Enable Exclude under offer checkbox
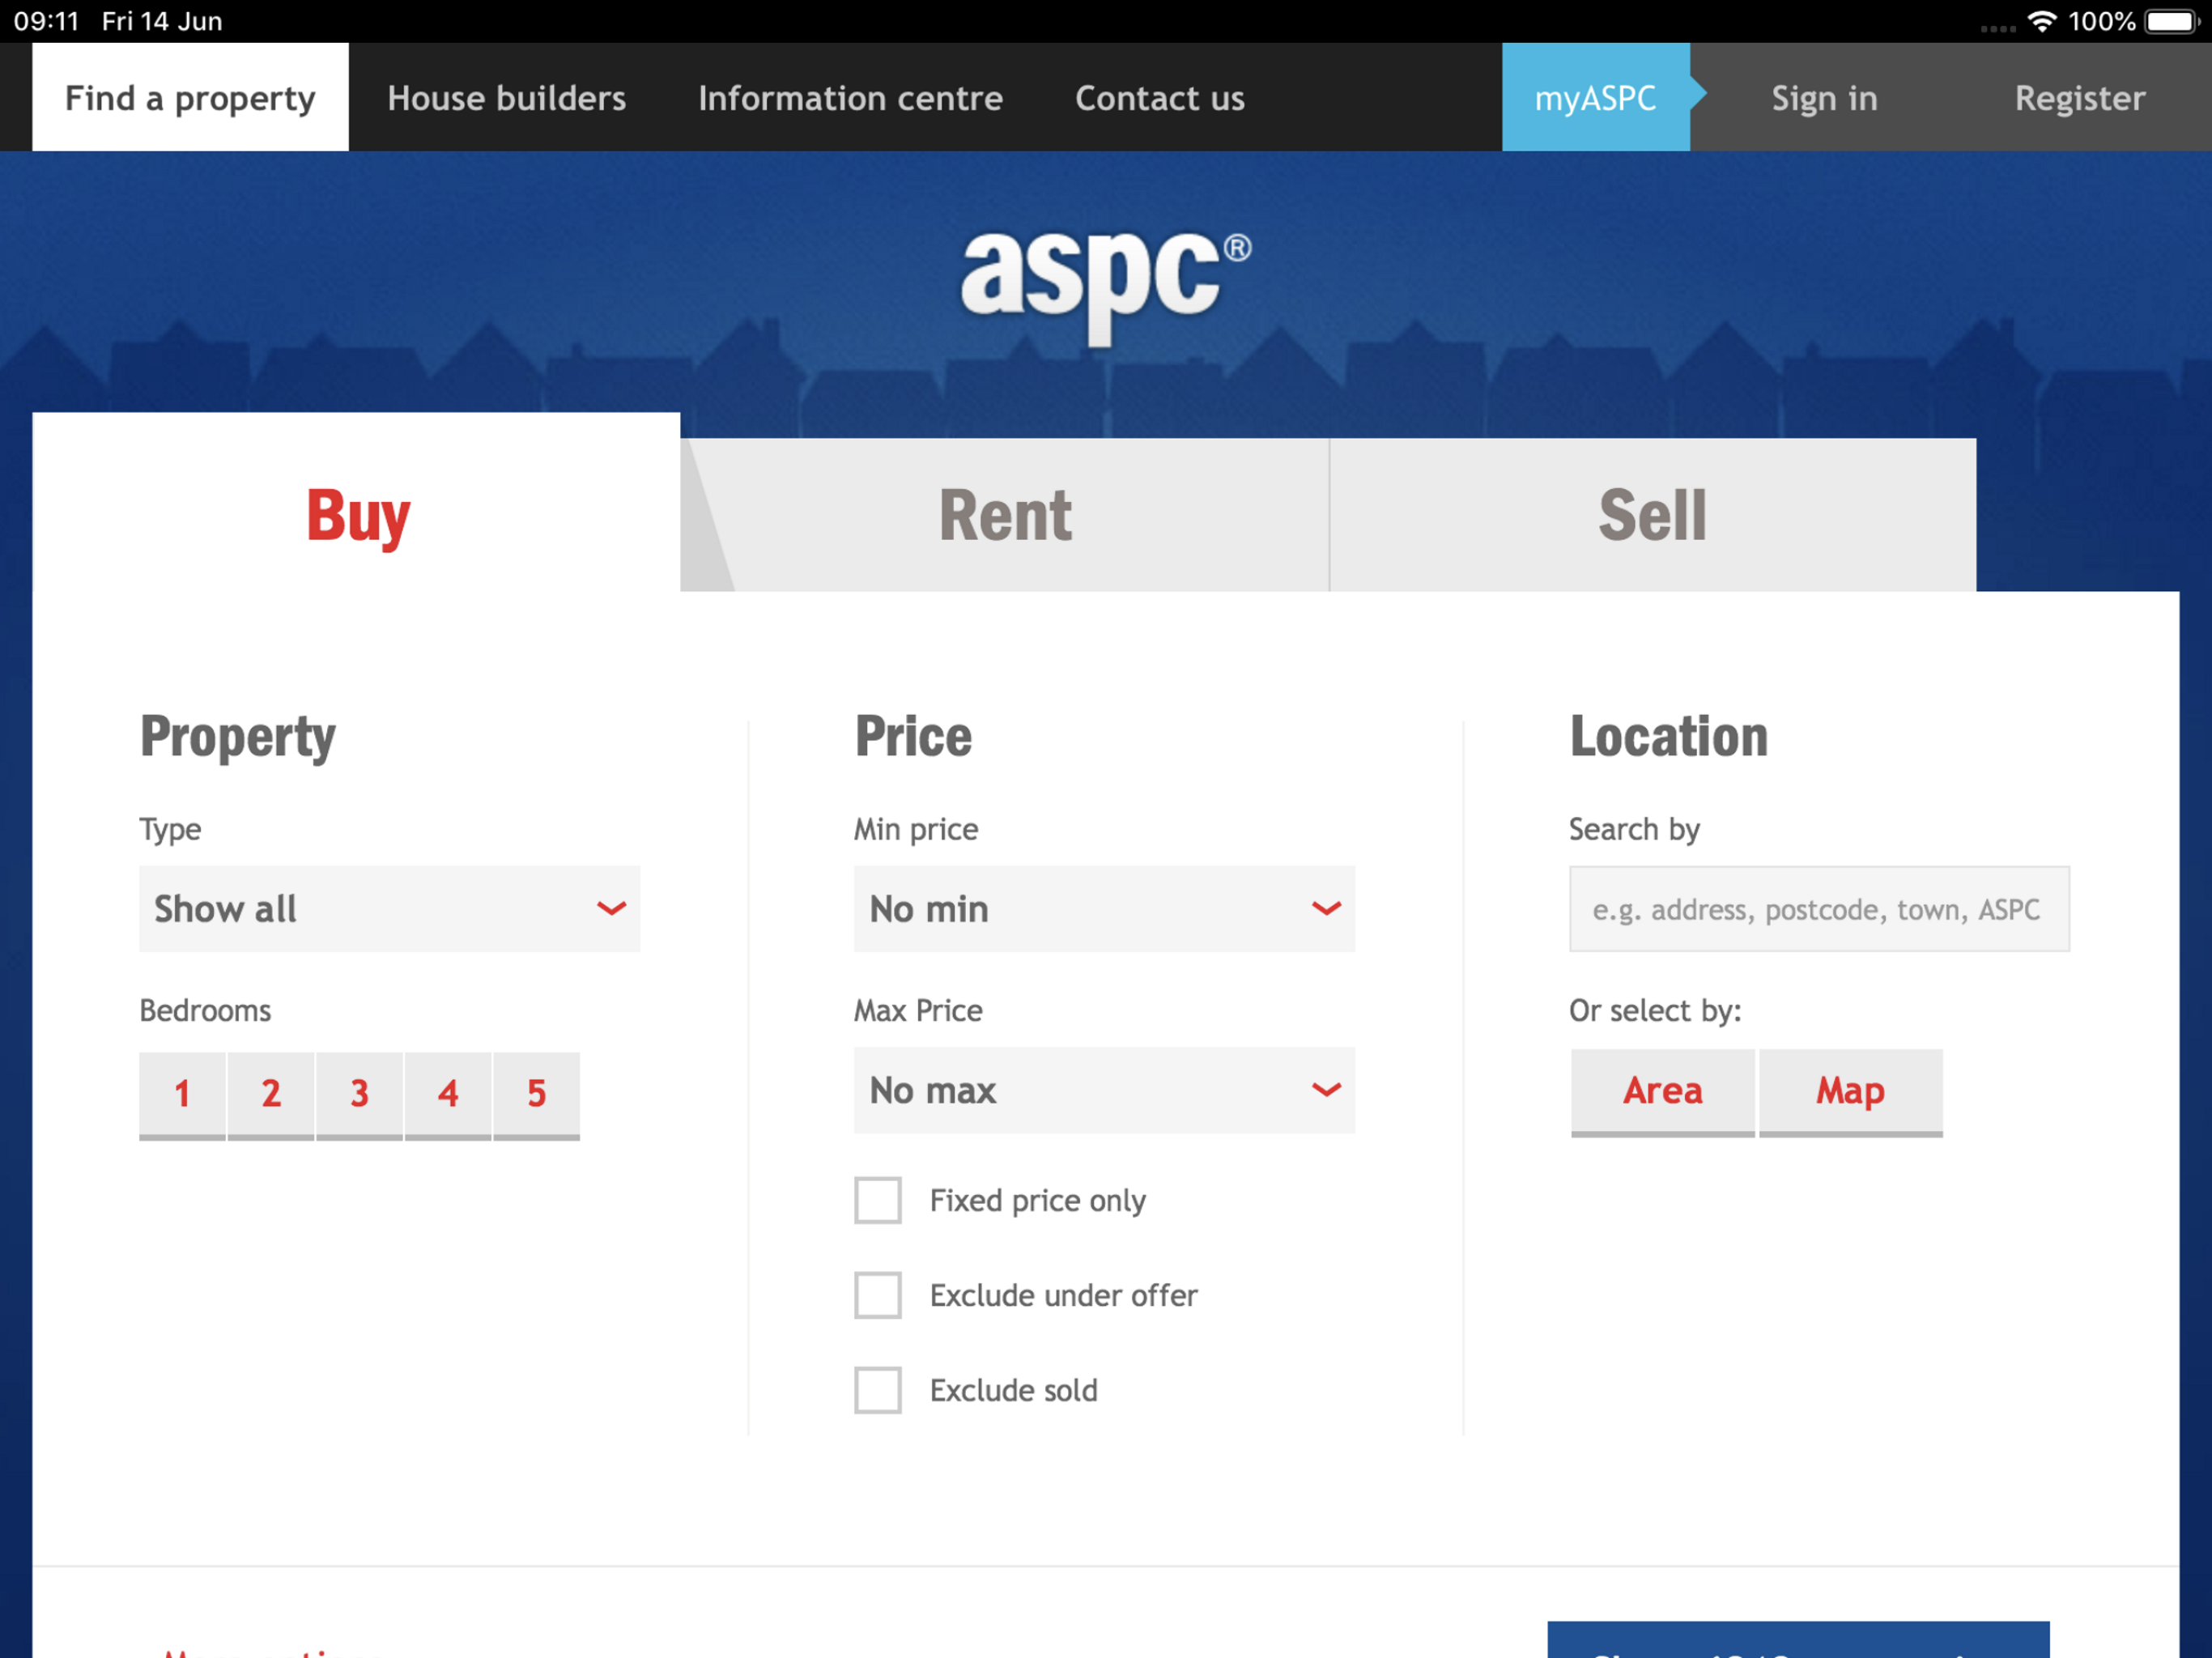This screenshot has width=2212, height=1658. tap(878, 1295)
